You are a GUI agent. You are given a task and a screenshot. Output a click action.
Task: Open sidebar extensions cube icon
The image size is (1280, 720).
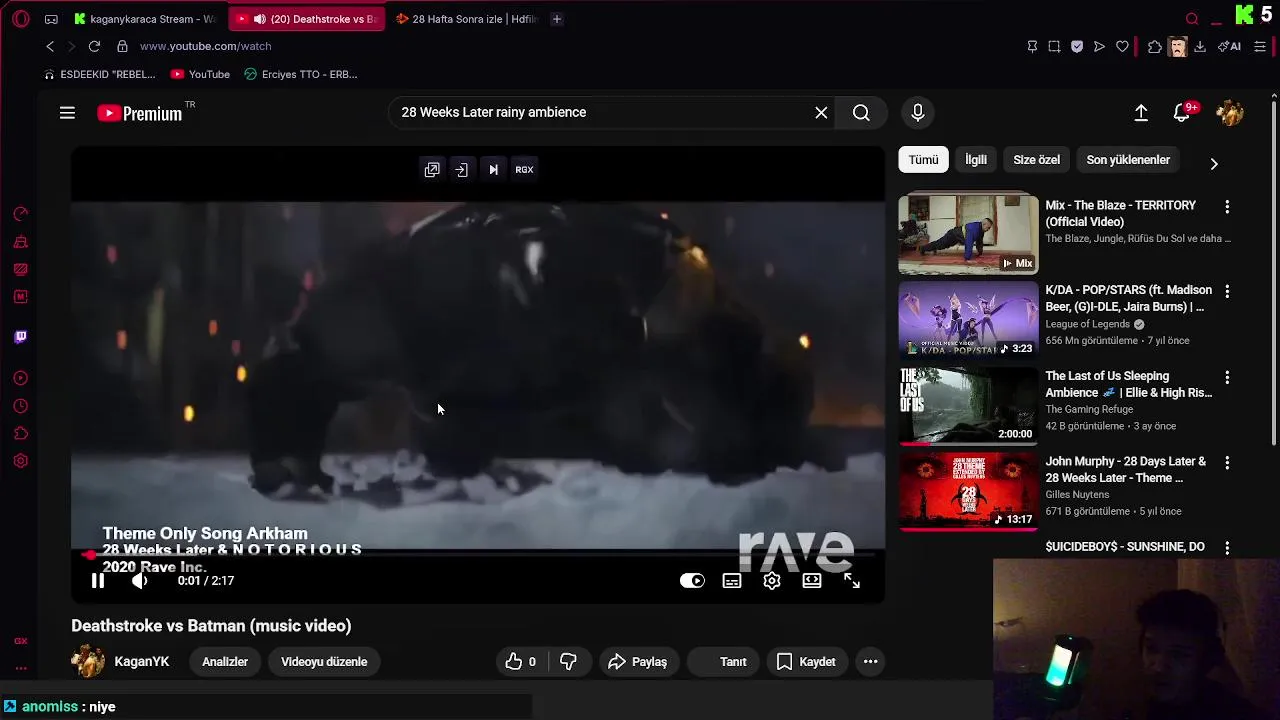[x=20, y=434]
